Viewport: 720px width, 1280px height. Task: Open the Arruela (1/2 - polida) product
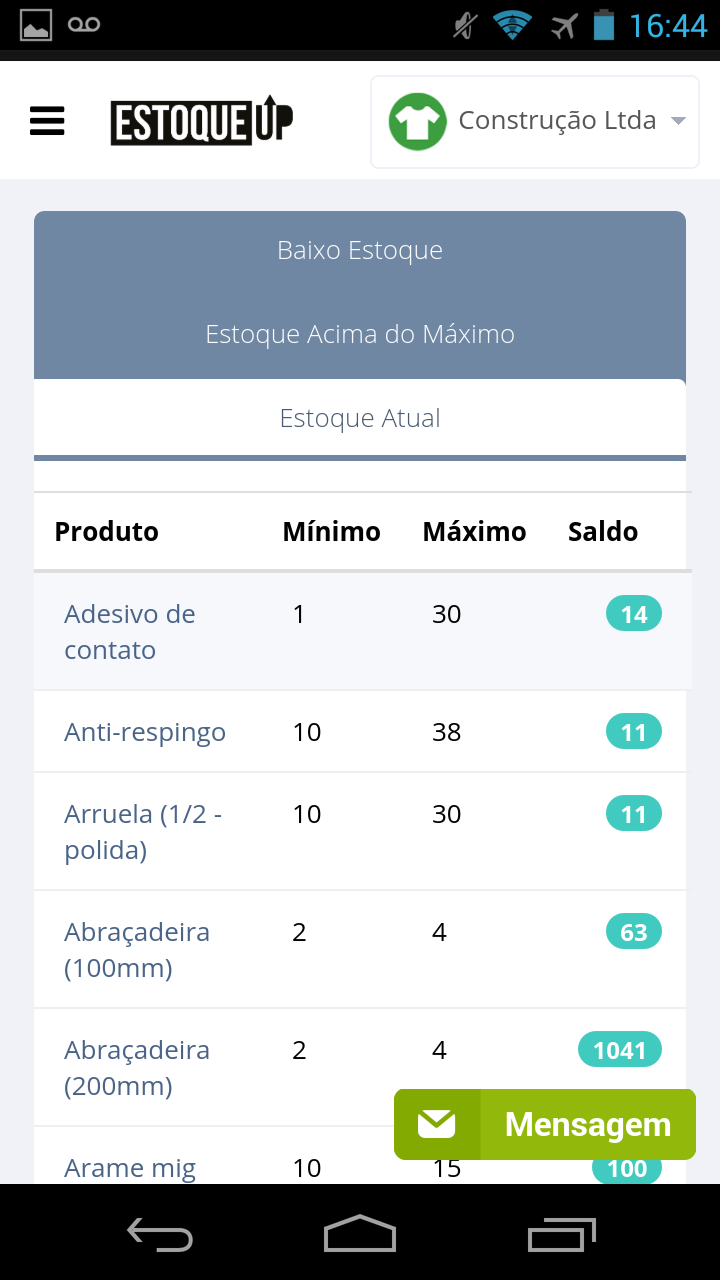point(143,832)
